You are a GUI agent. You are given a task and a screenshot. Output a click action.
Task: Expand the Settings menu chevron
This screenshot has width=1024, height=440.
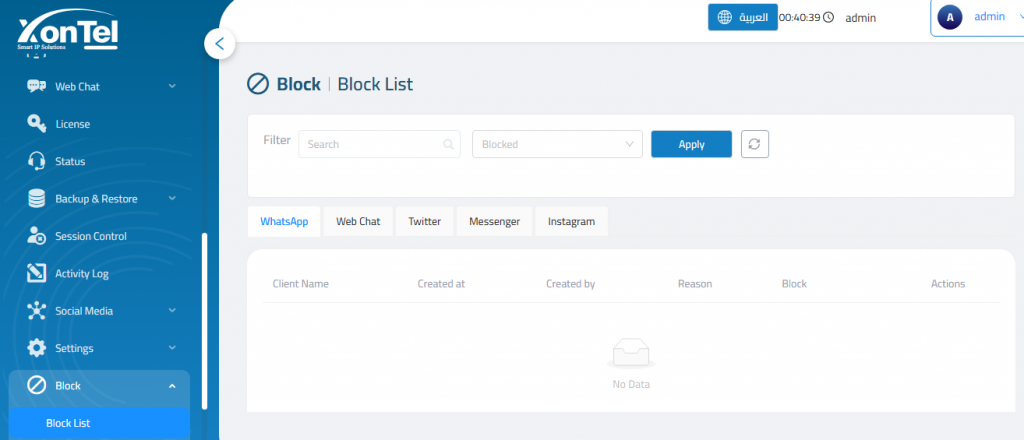(x=172, y=348)
